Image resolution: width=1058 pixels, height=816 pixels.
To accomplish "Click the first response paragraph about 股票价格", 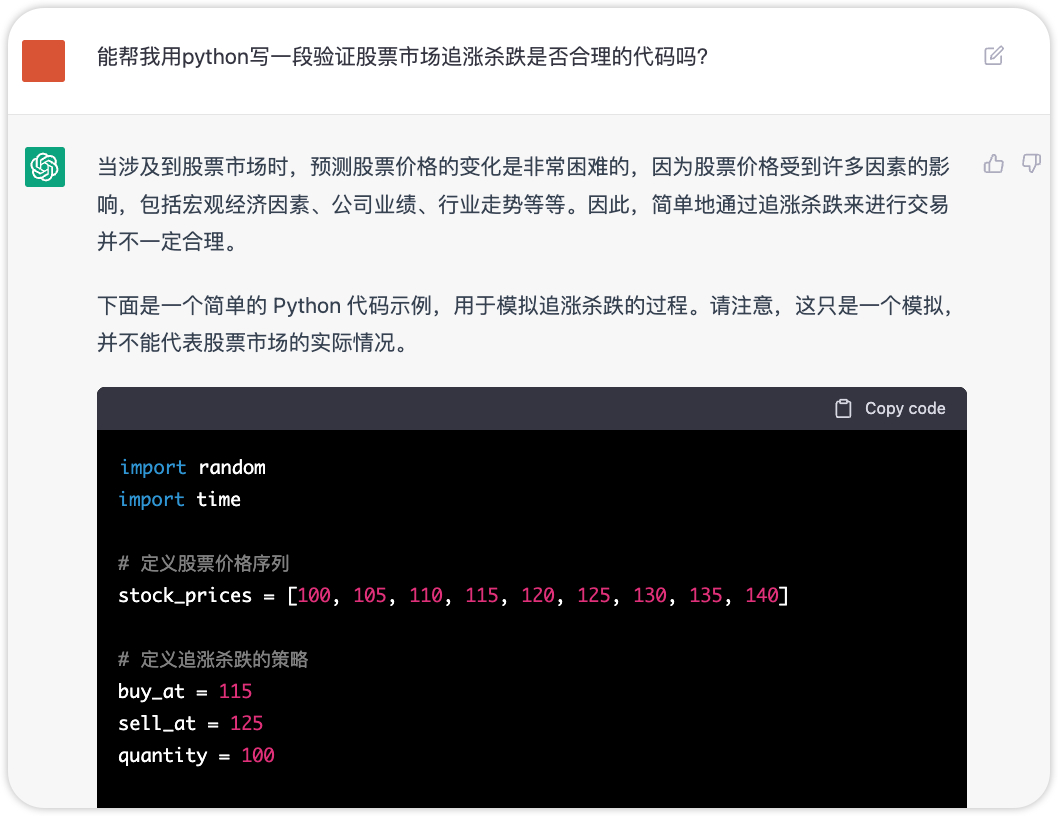I will (x=523, y=203).
